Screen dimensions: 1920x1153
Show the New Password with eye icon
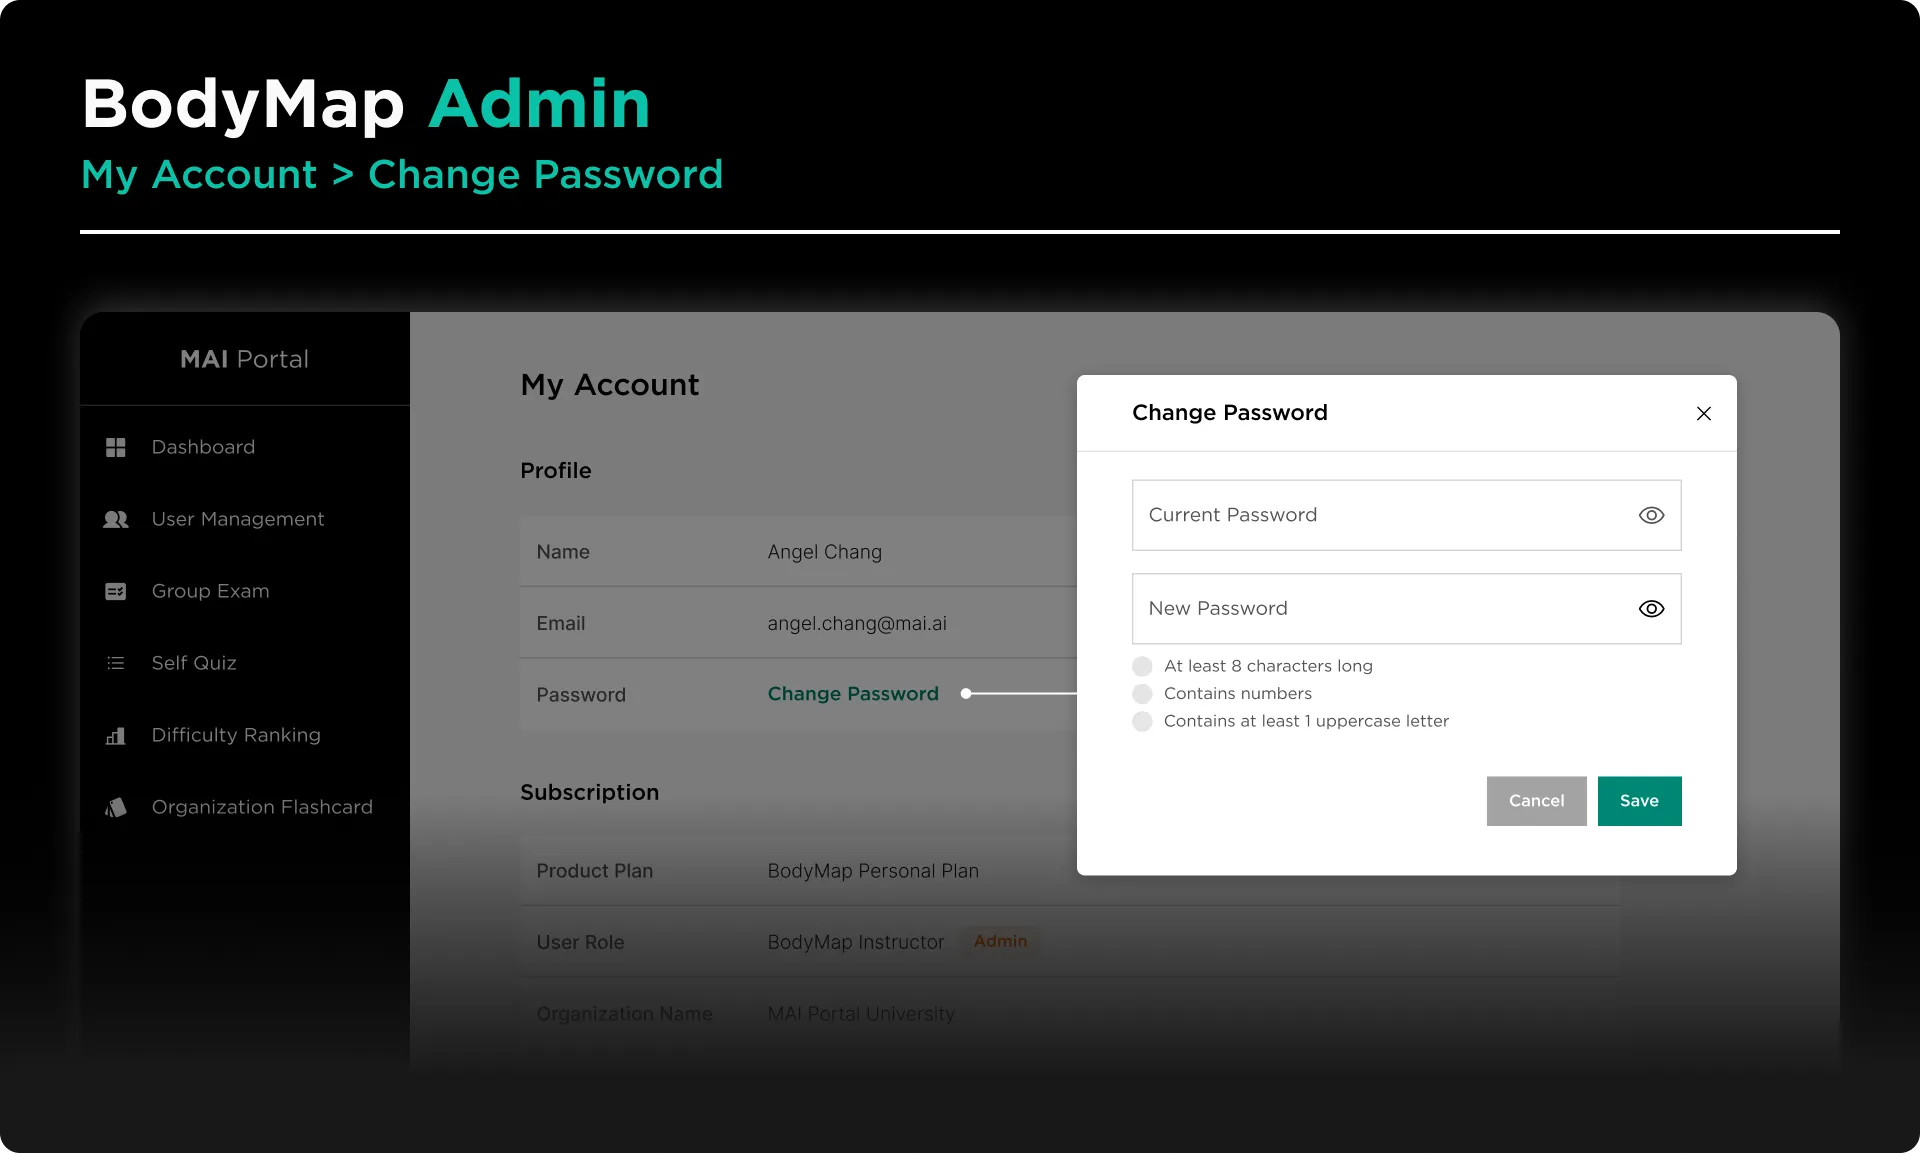(1652, 609)
